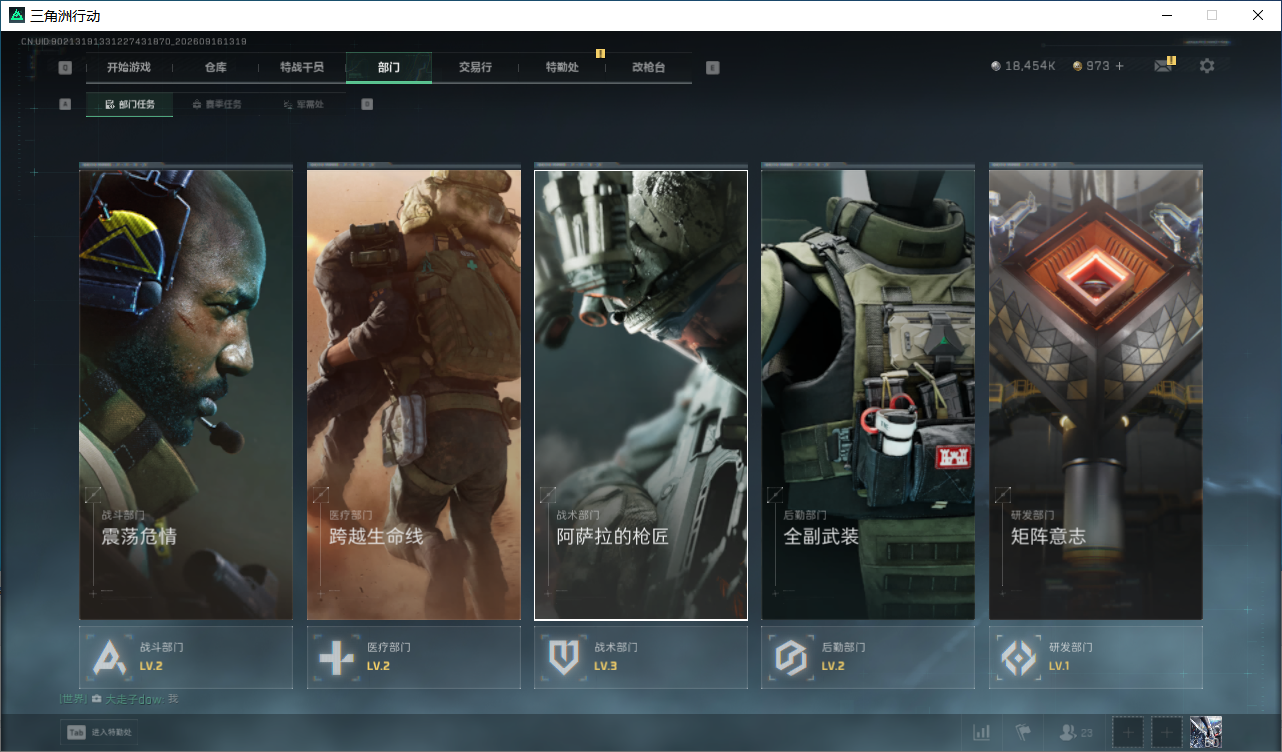Screen dimensions: 1282x752
Task: Select the 部门 tab
Action: [389, 68]
